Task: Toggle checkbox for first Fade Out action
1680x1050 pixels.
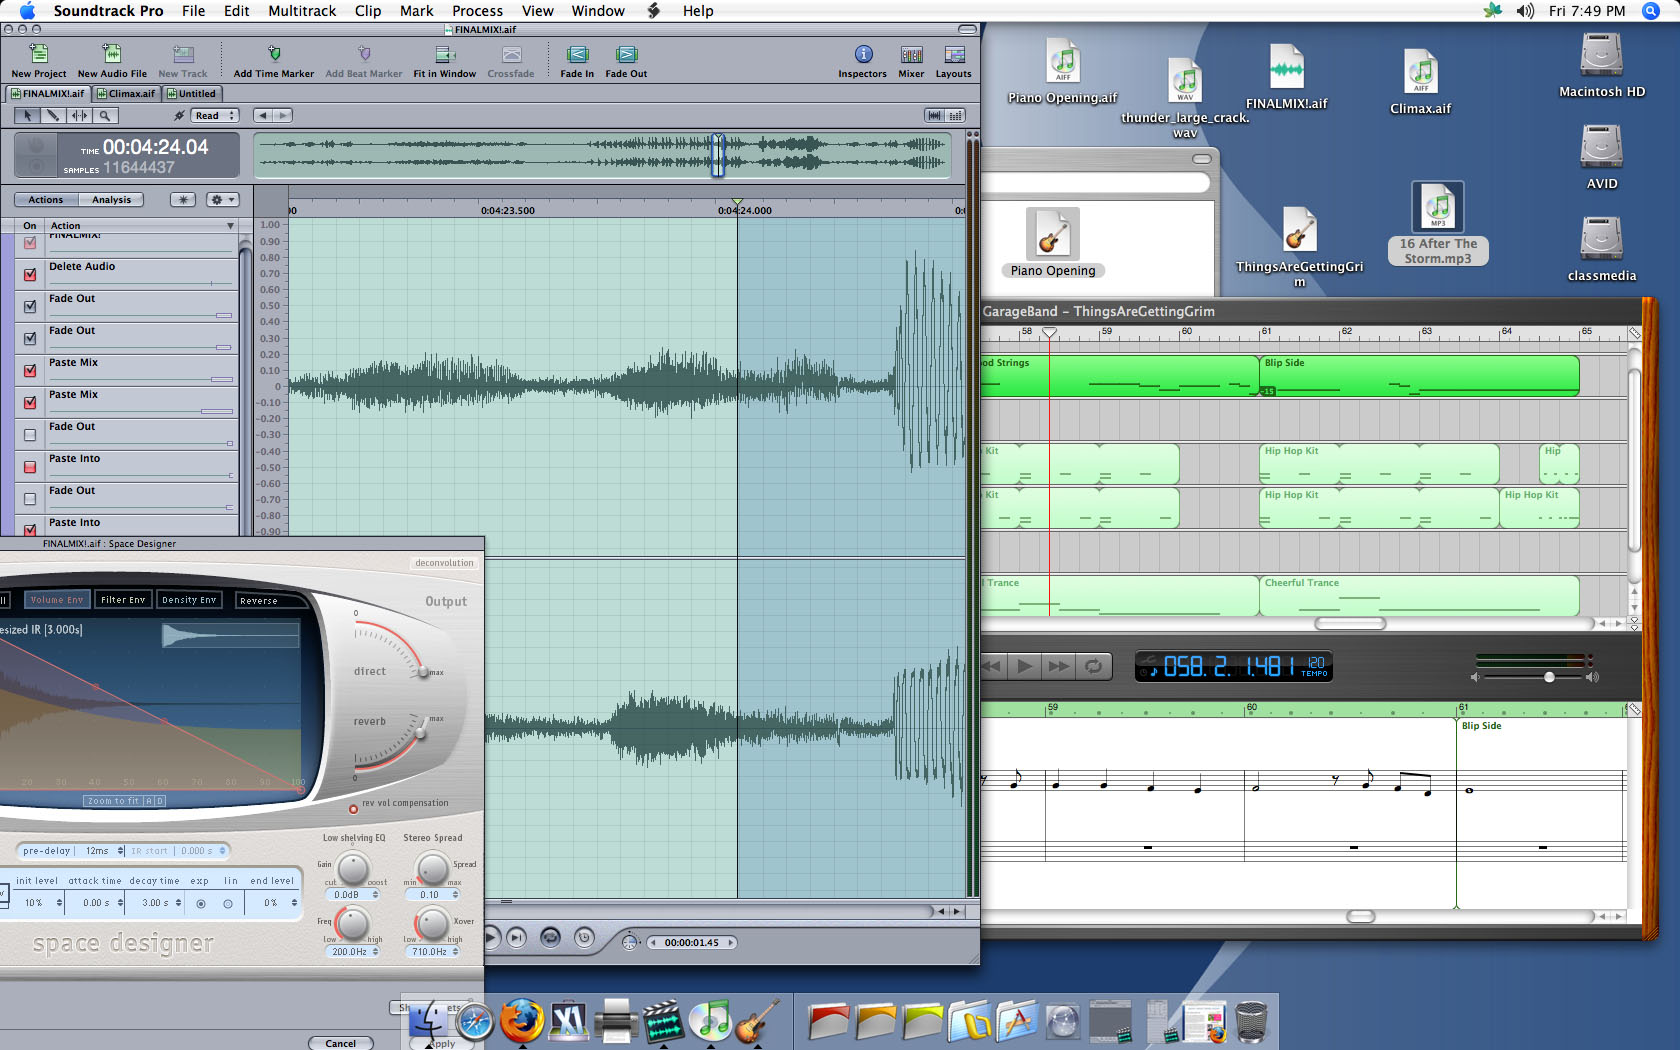Action: pos(30,306)
